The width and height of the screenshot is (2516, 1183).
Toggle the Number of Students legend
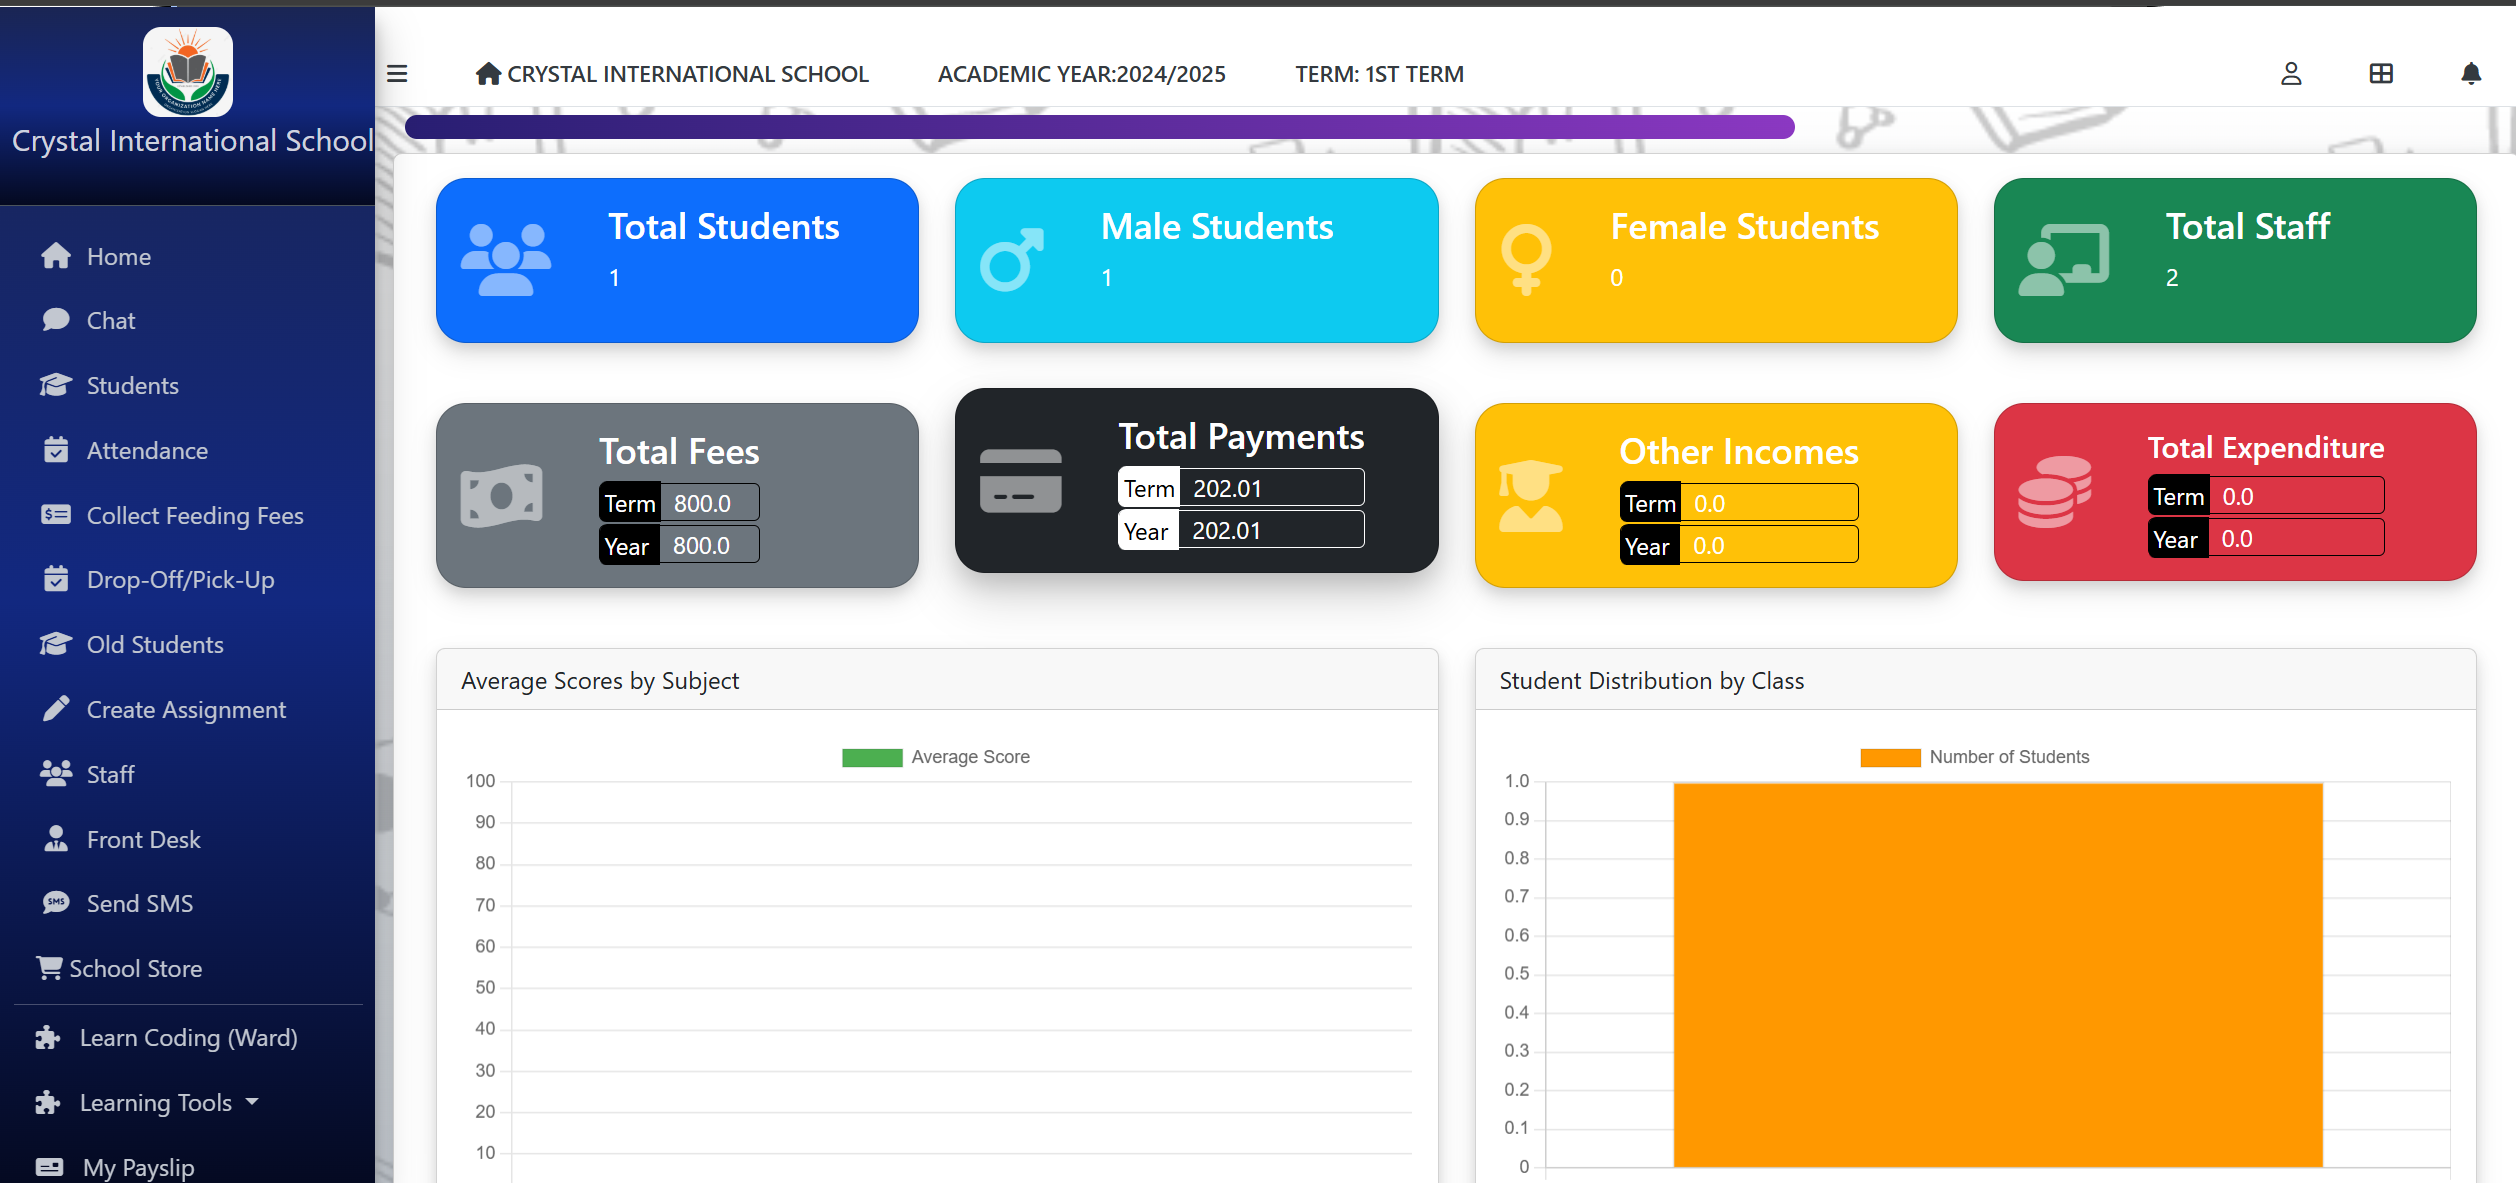[1974, 757]
